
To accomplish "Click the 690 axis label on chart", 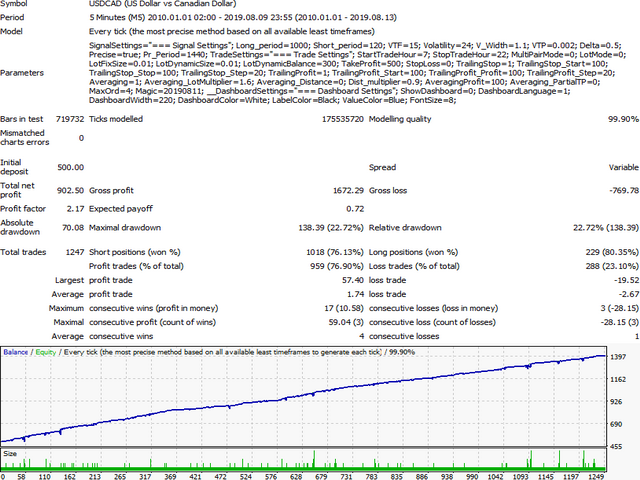I will [616, 424].
